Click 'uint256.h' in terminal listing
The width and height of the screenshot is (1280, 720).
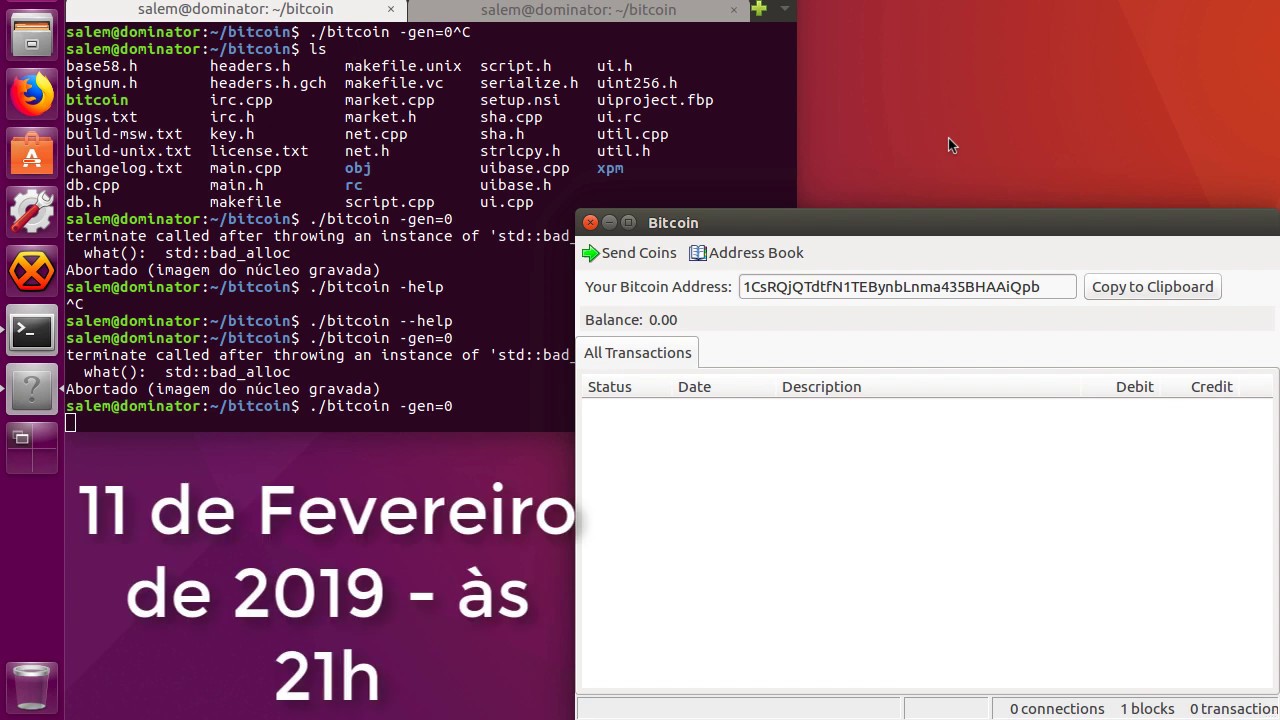tap(637, 83)
